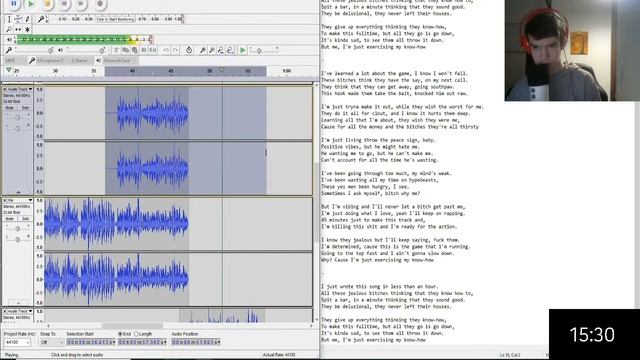The width and height of the screenshot is (640, 360).
Task: Click the playhead marker on the timeline ruler
Action: (222, 70)
